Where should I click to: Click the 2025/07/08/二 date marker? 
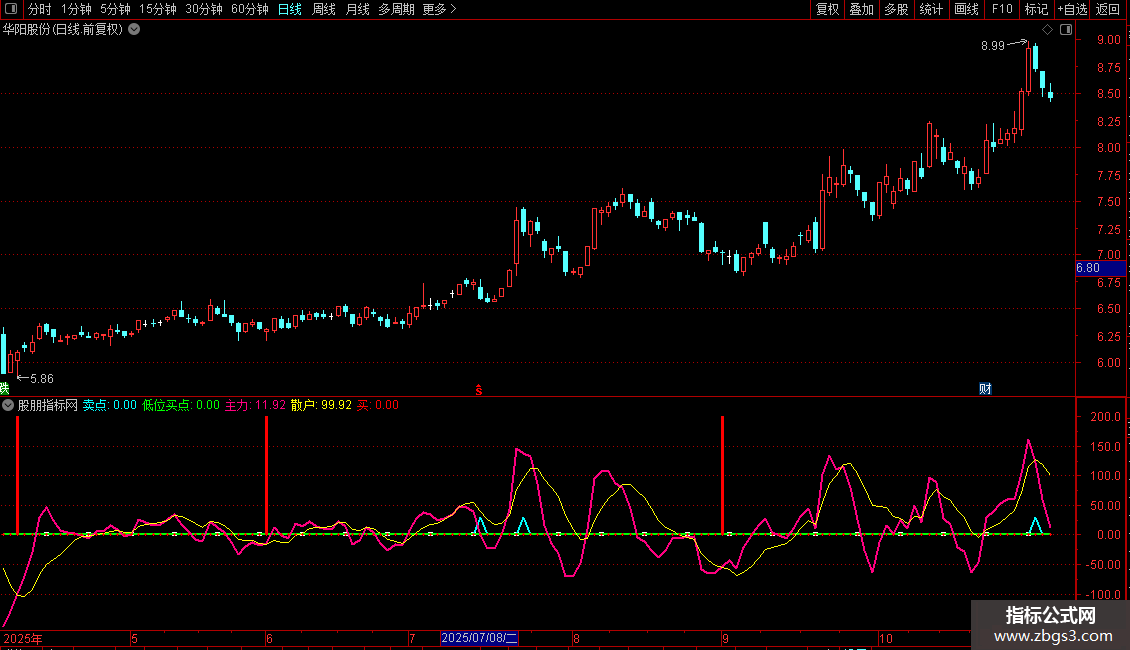pos(479,638)
